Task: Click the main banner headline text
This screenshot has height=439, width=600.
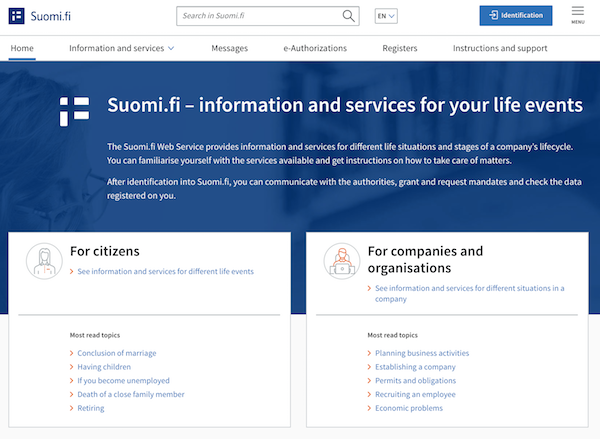Action: (345, 105)
